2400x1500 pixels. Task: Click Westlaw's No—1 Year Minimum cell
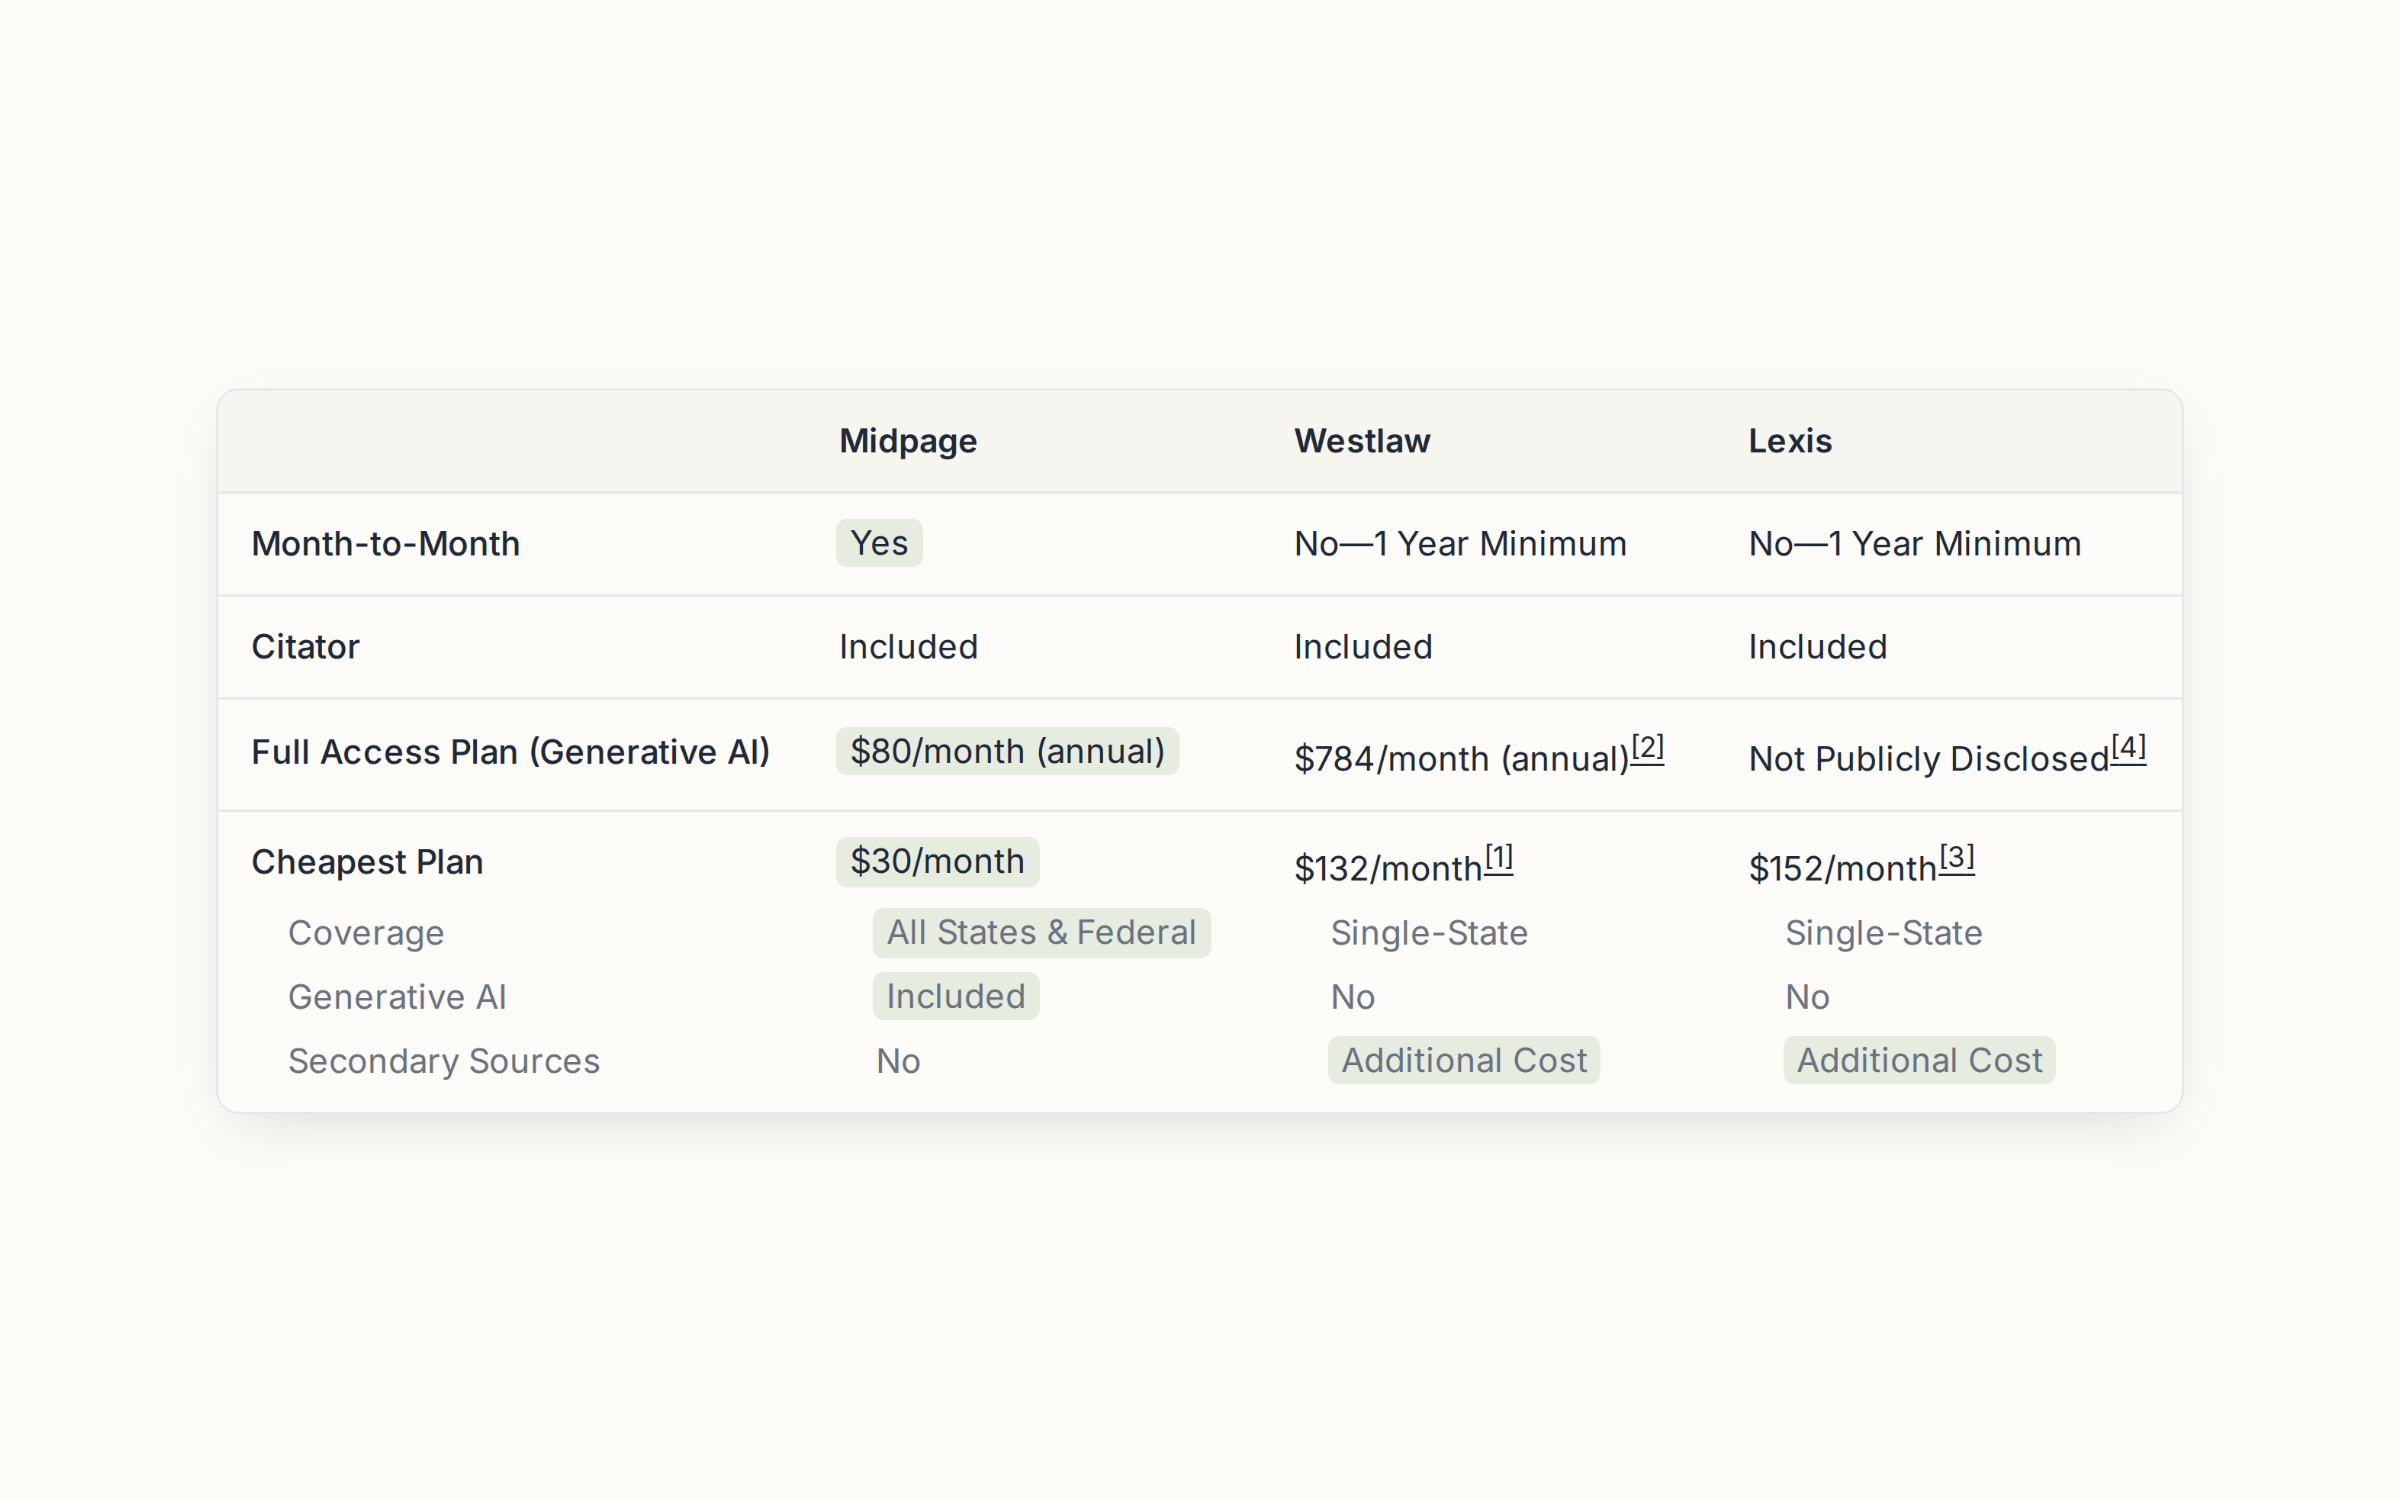point(1460,544)
